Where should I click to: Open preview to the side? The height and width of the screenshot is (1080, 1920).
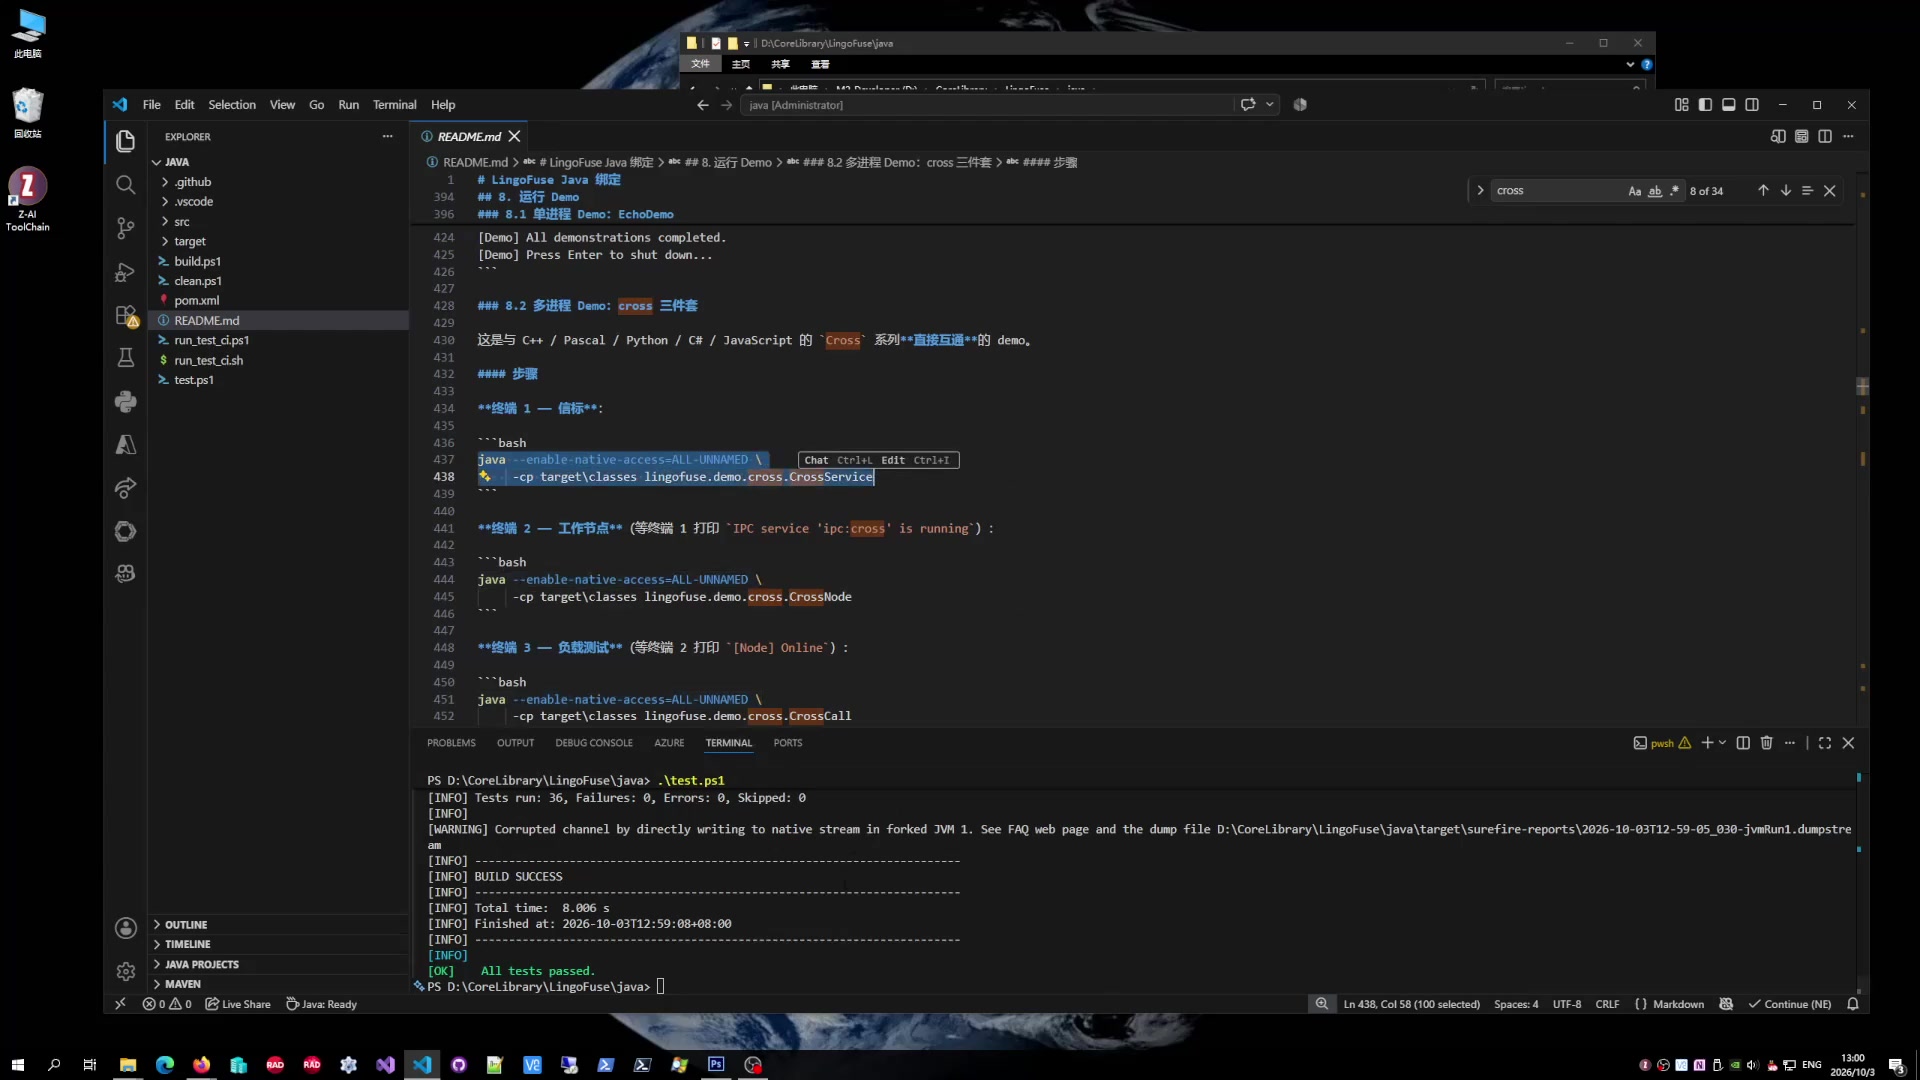pyautogui.click(x=1778, y=136)
